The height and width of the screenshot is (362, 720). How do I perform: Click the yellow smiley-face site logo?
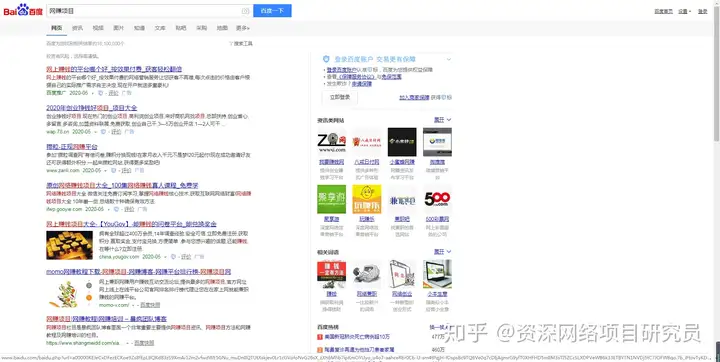[x=366, y=199]
